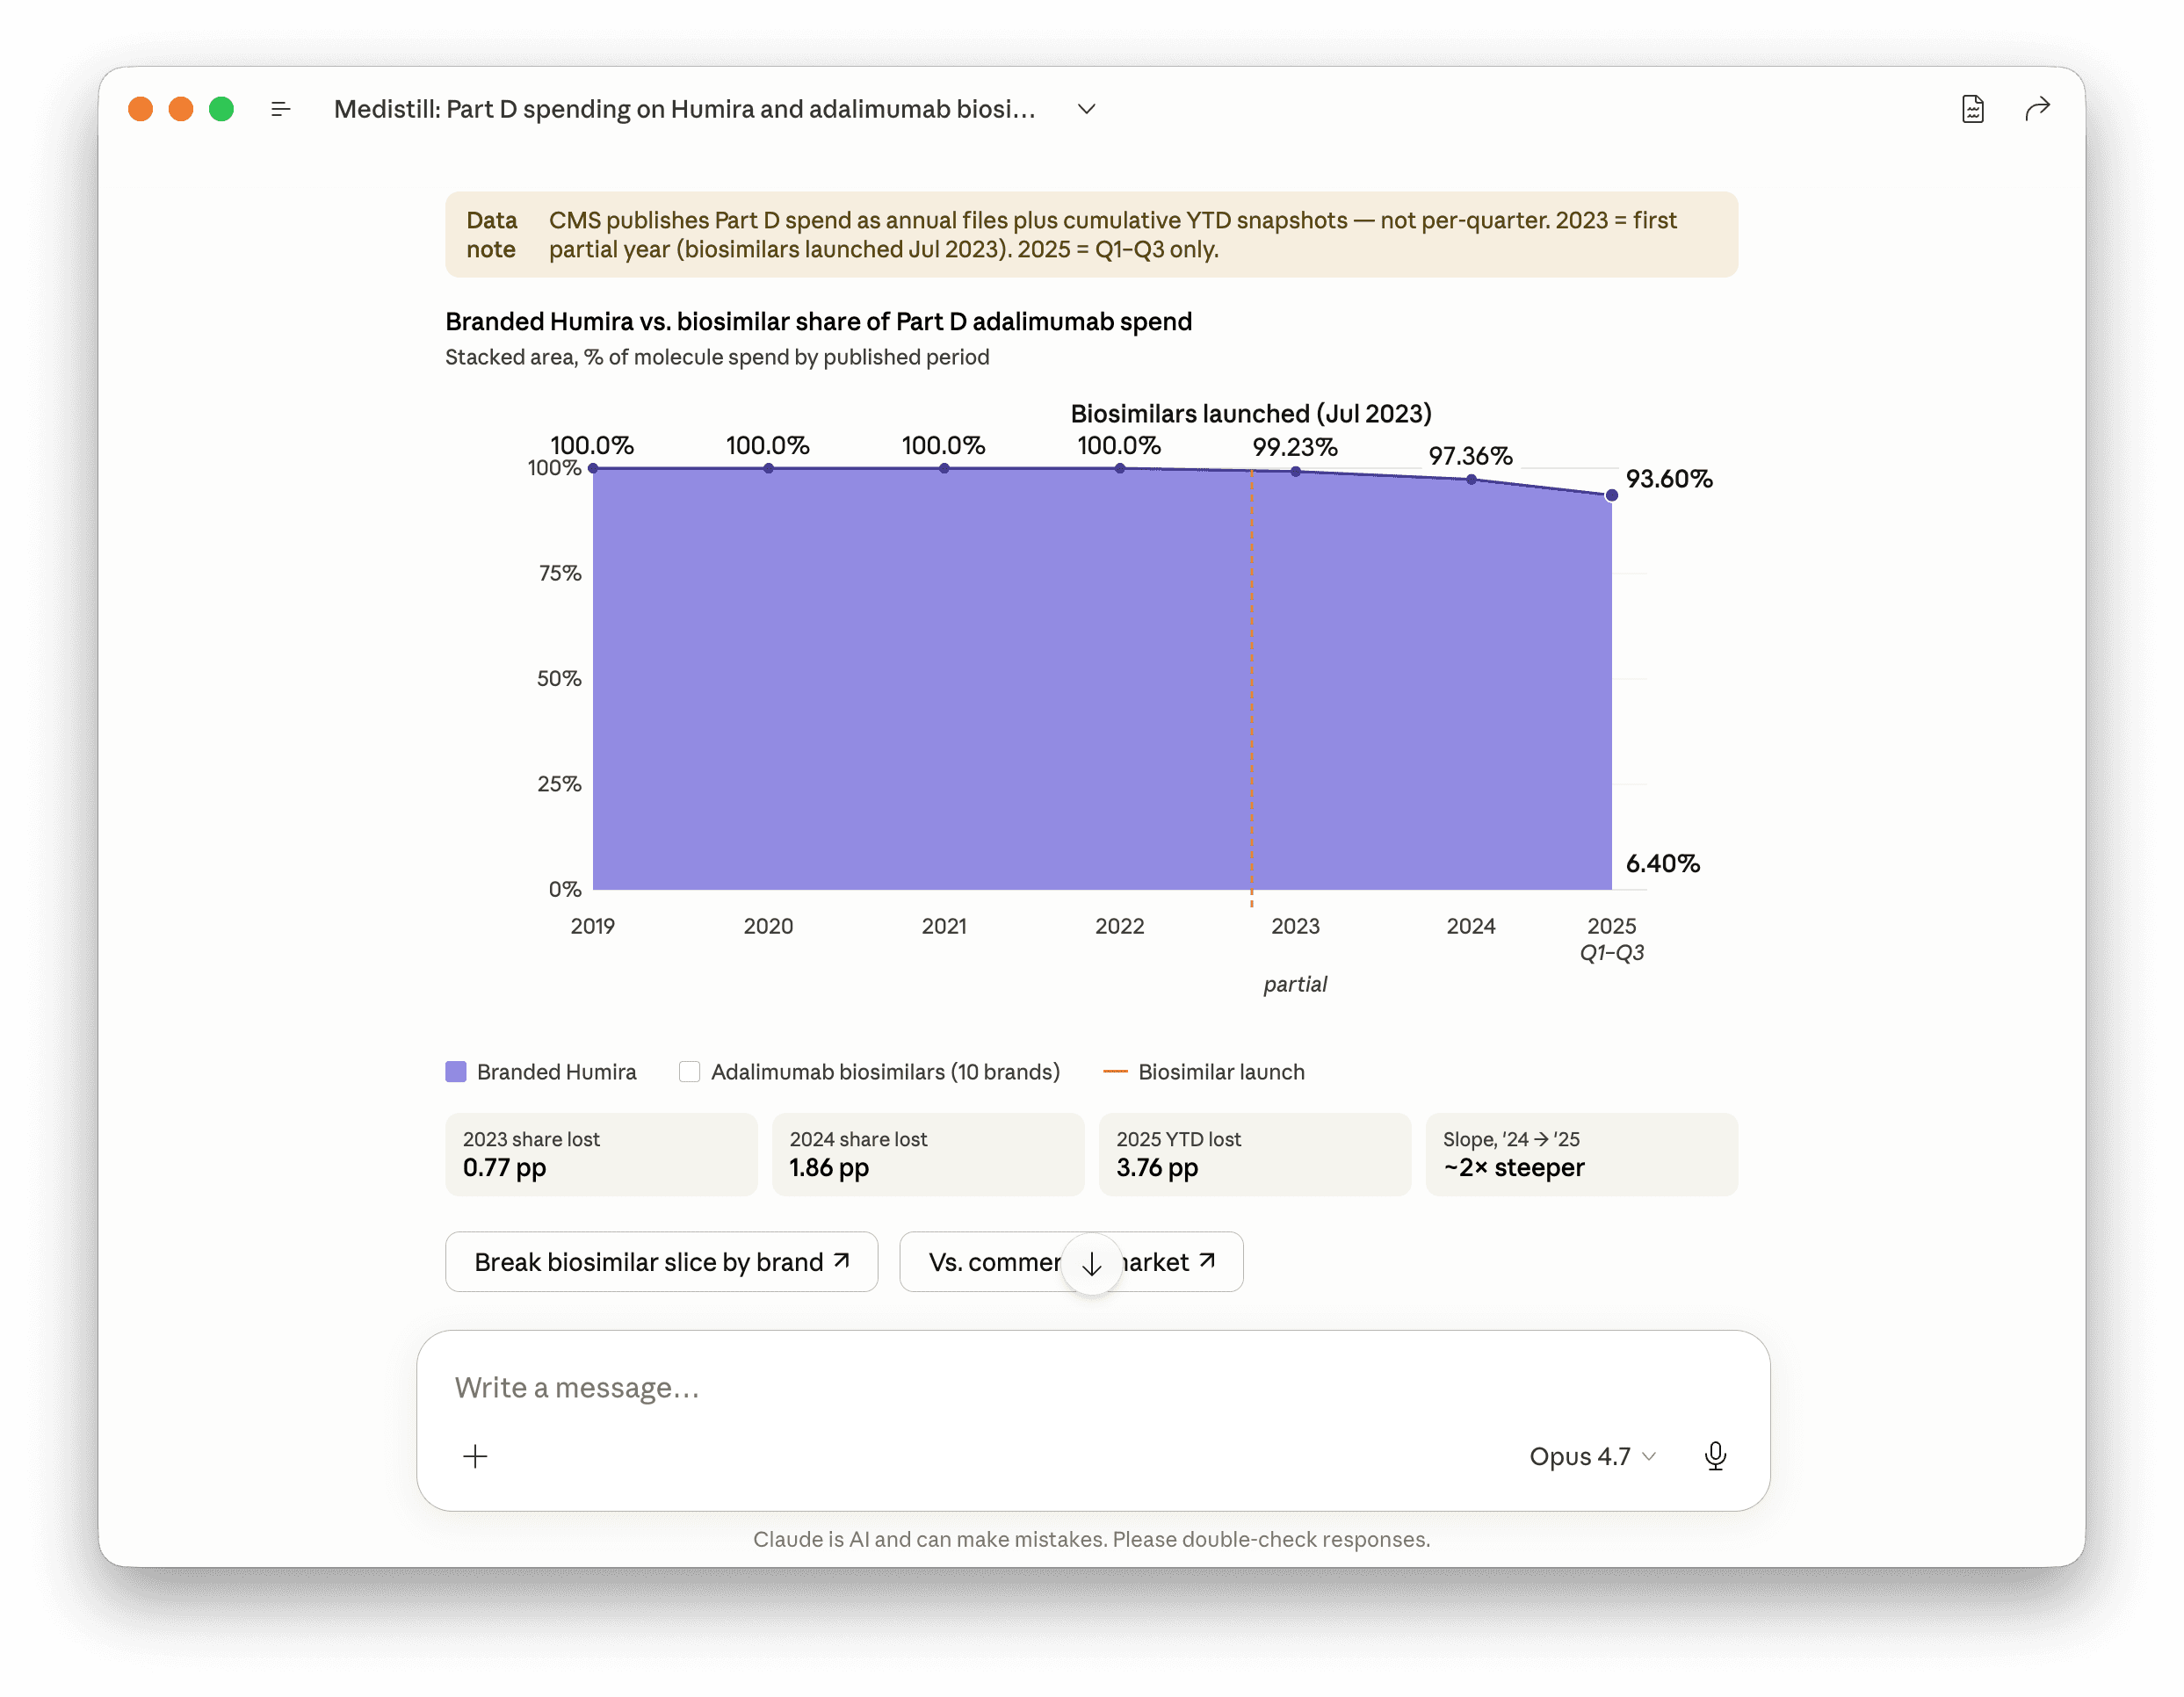
Task: Click the green maximize window button
Action: 221,109
